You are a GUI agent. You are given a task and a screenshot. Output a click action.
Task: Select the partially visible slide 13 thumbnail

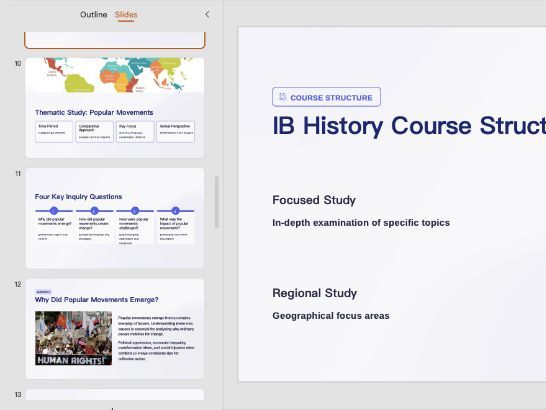click(x=115, y=394)
